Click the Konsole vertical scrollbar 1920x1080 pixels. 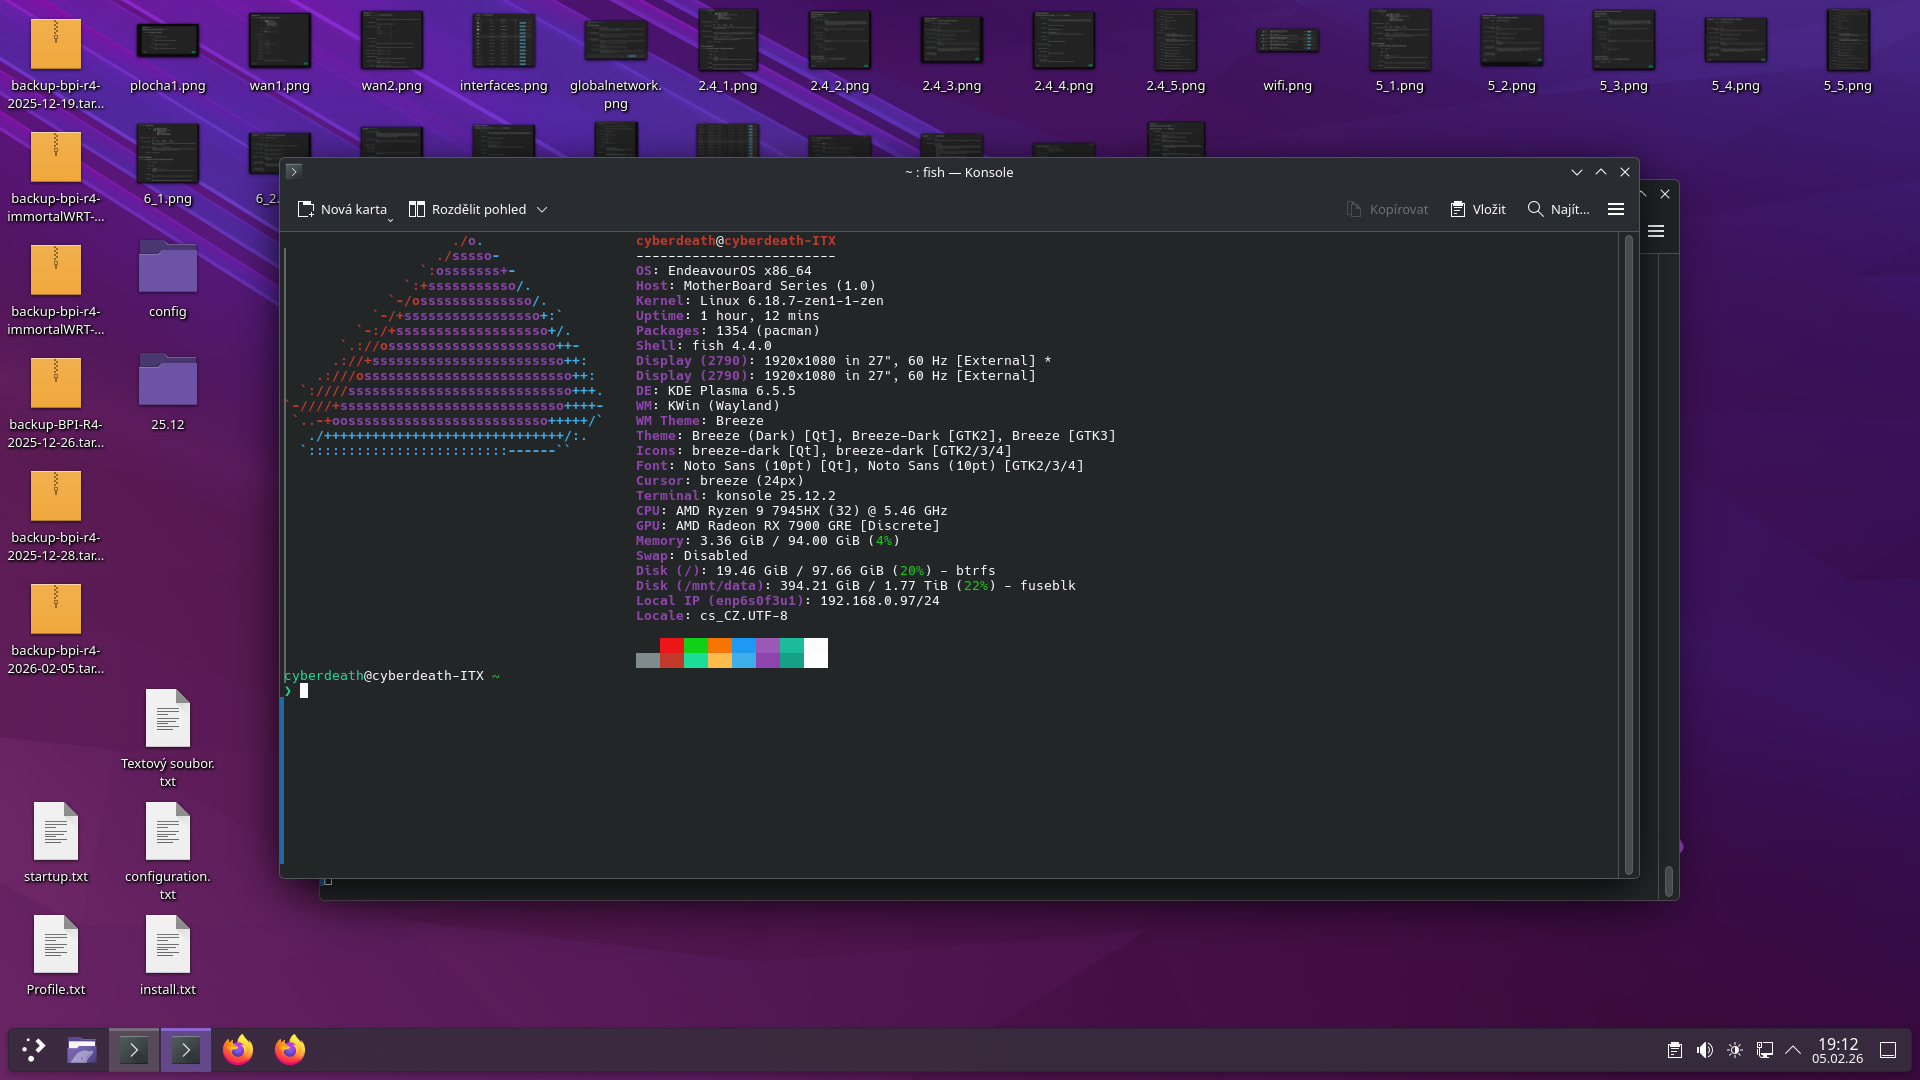point(1628,550)
